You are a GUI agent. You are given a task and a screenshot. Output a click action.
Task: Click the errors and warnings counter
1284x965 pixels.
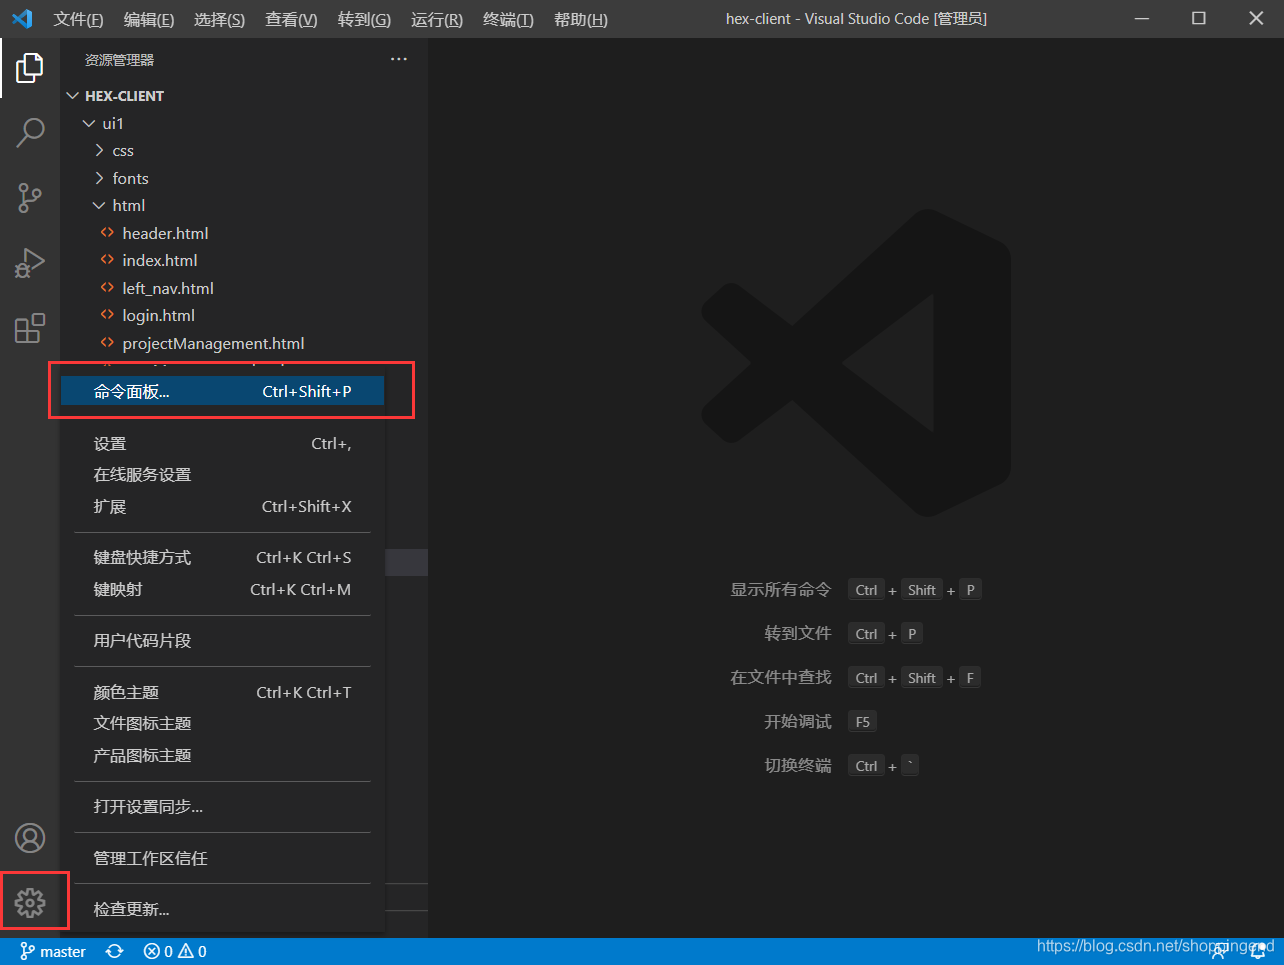click(x=175, y=951)
